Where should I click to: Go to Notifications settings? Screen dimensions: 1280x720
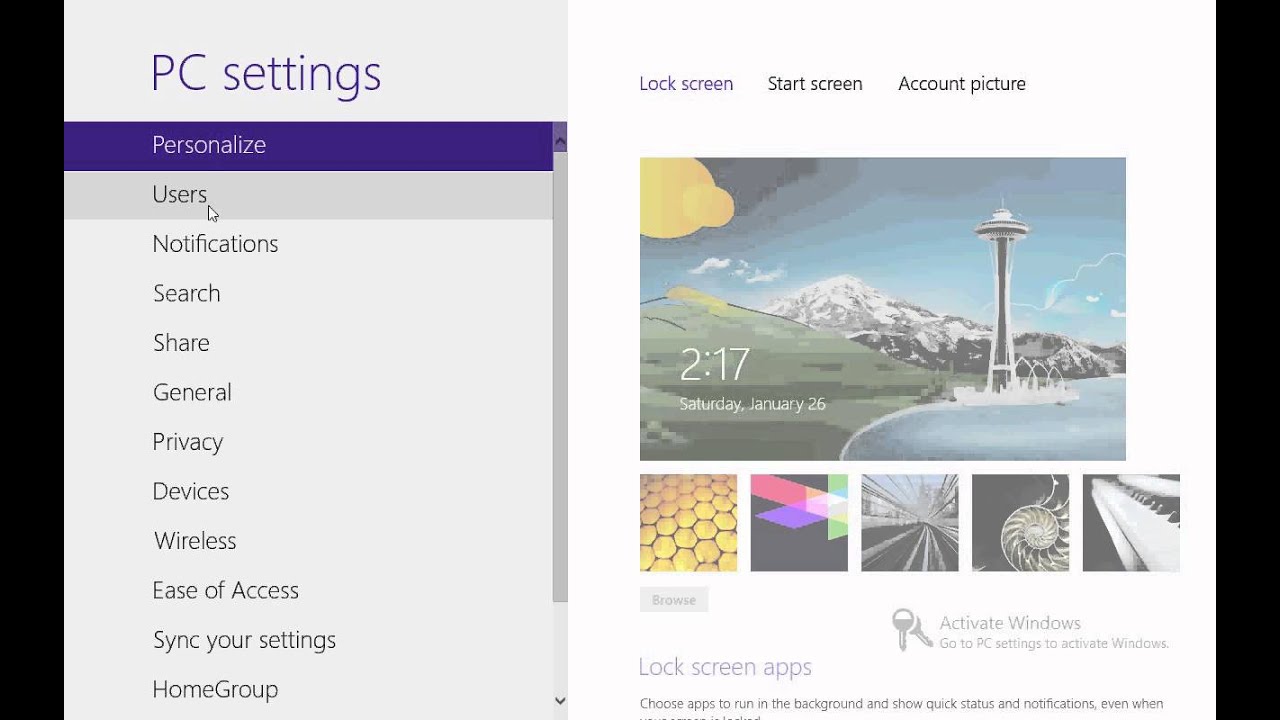(x=215, y=244)
